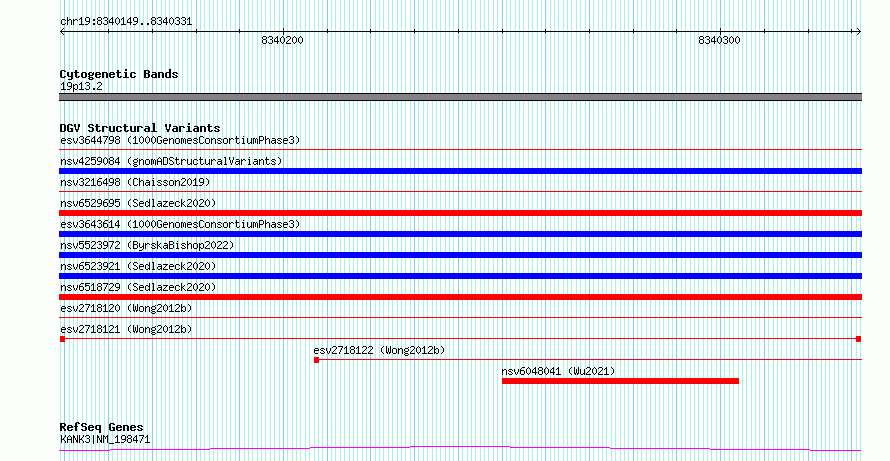
Task: Open variant esv2718122 Wong2012b label
Action: (379, 350)
